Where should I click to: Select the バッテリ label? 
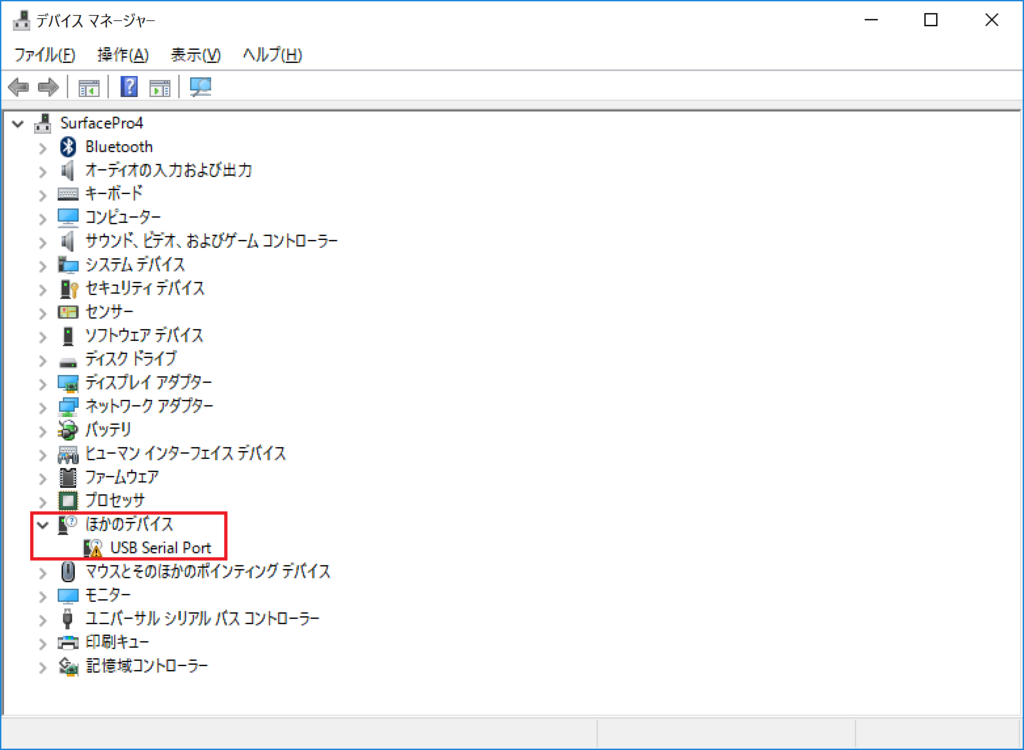108,430
